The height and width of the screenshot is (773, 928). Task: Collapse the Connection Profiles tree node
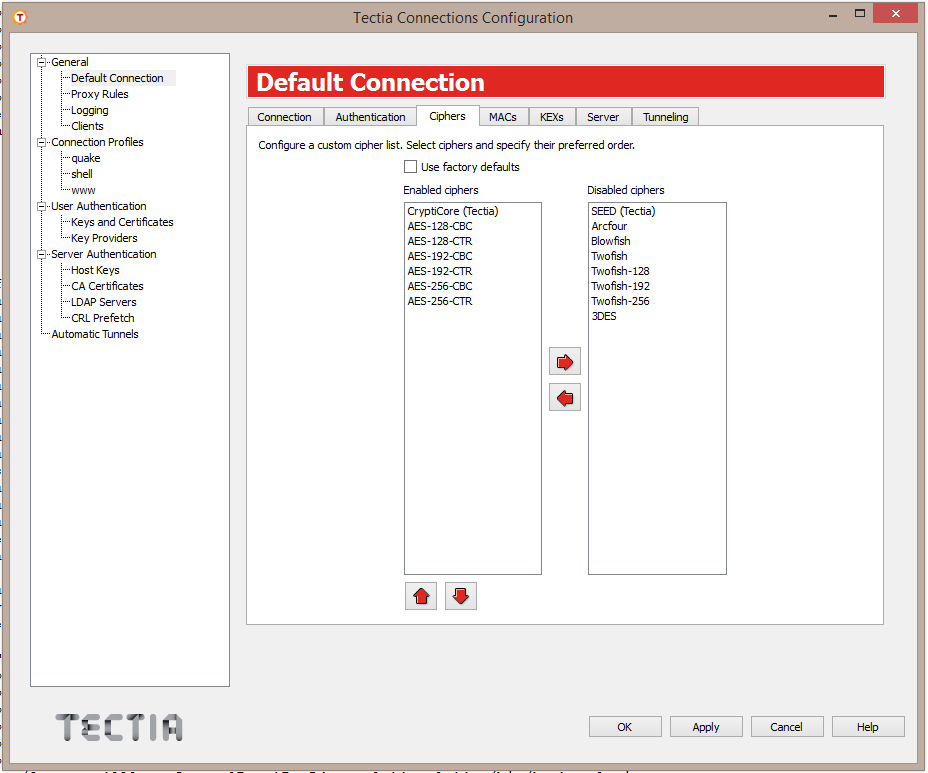coord(41,142)
